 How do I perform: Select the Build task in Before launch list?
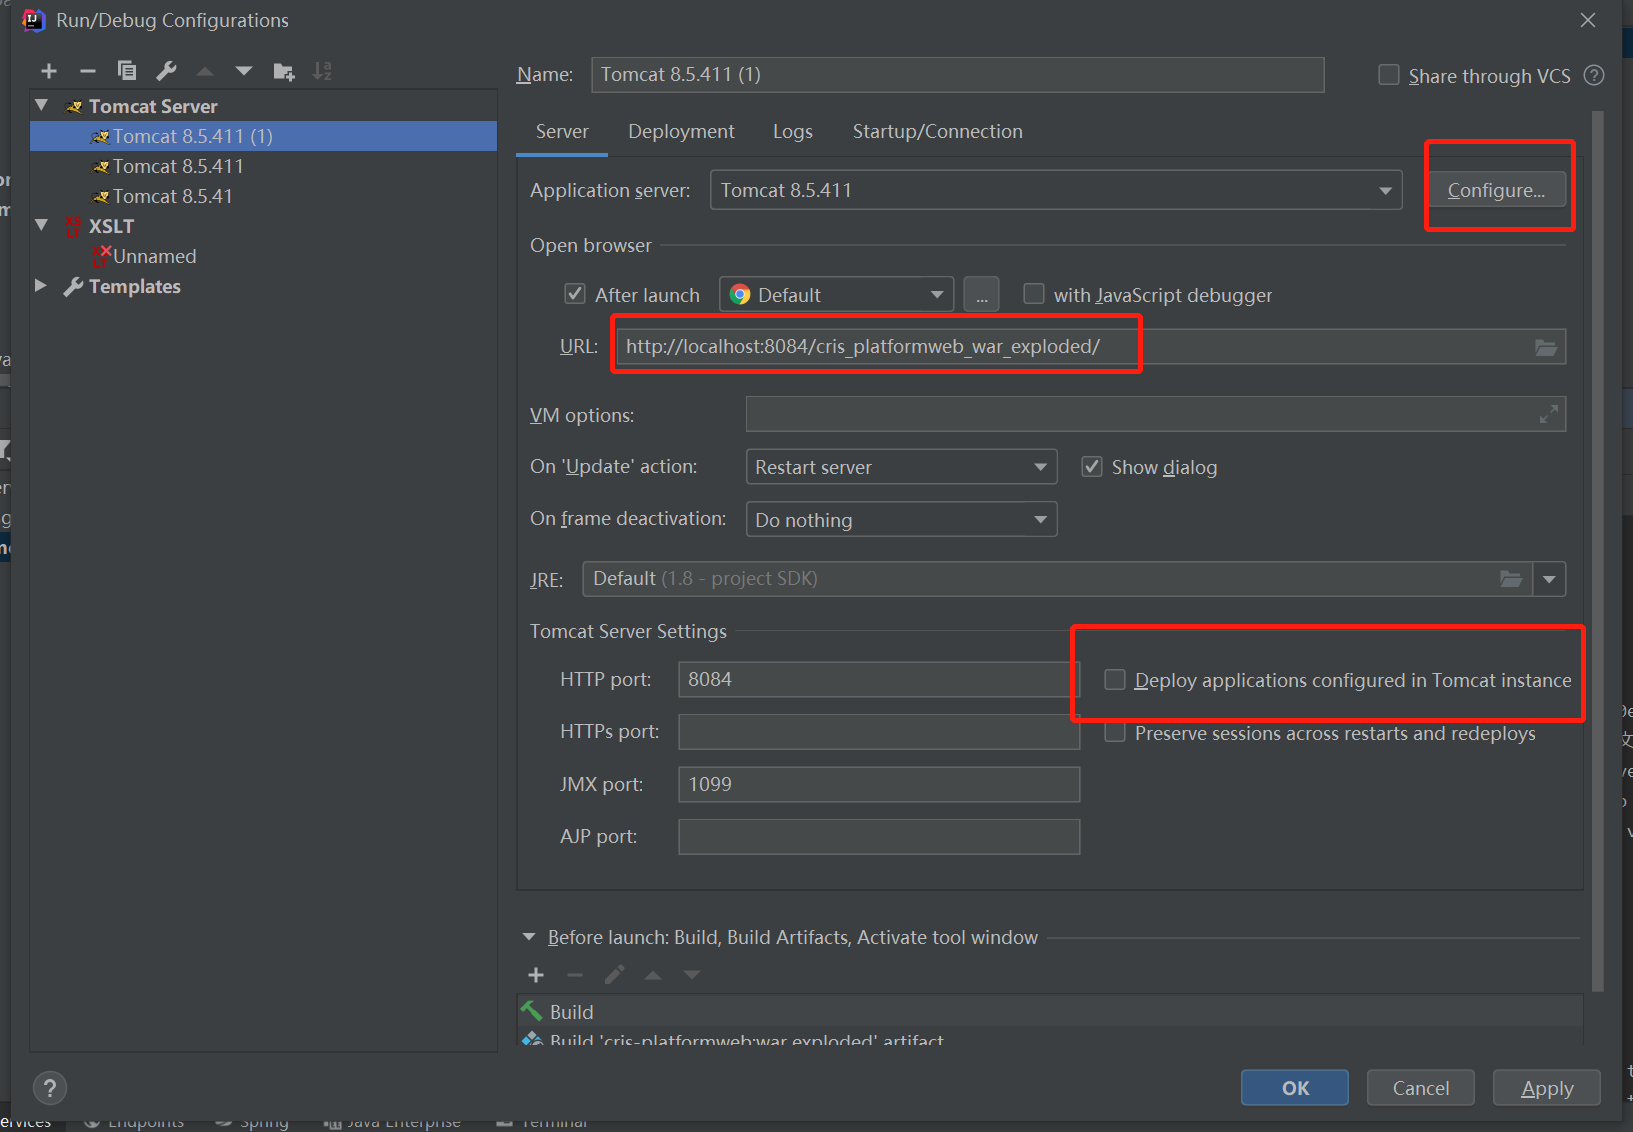(1050, 1012)
